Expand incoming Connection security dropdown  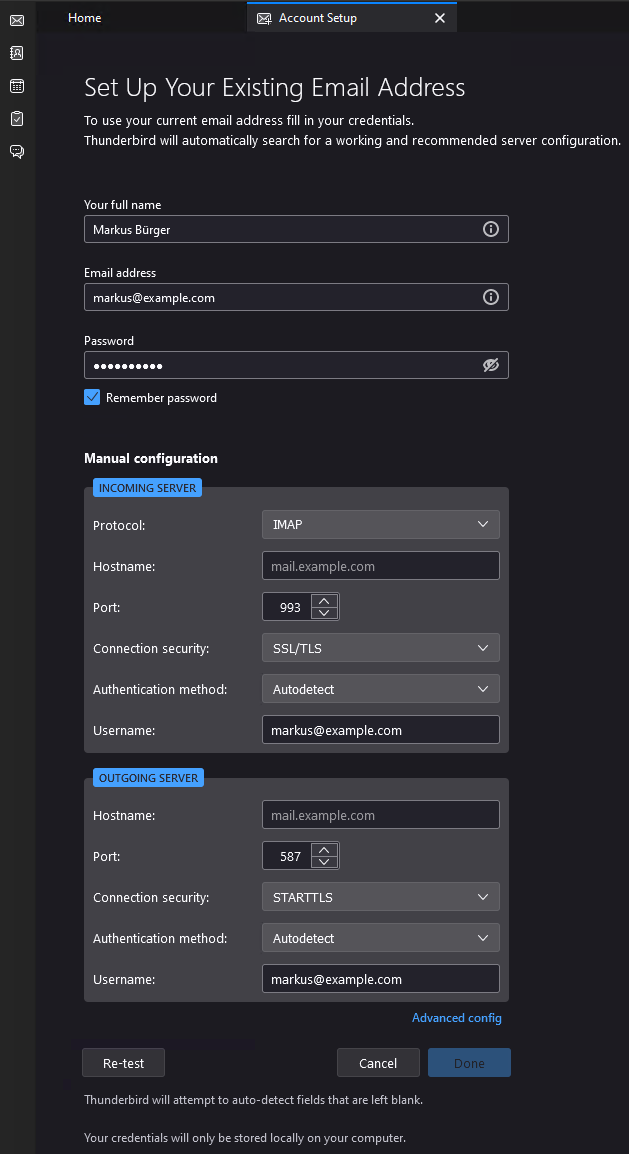point(380,648)
